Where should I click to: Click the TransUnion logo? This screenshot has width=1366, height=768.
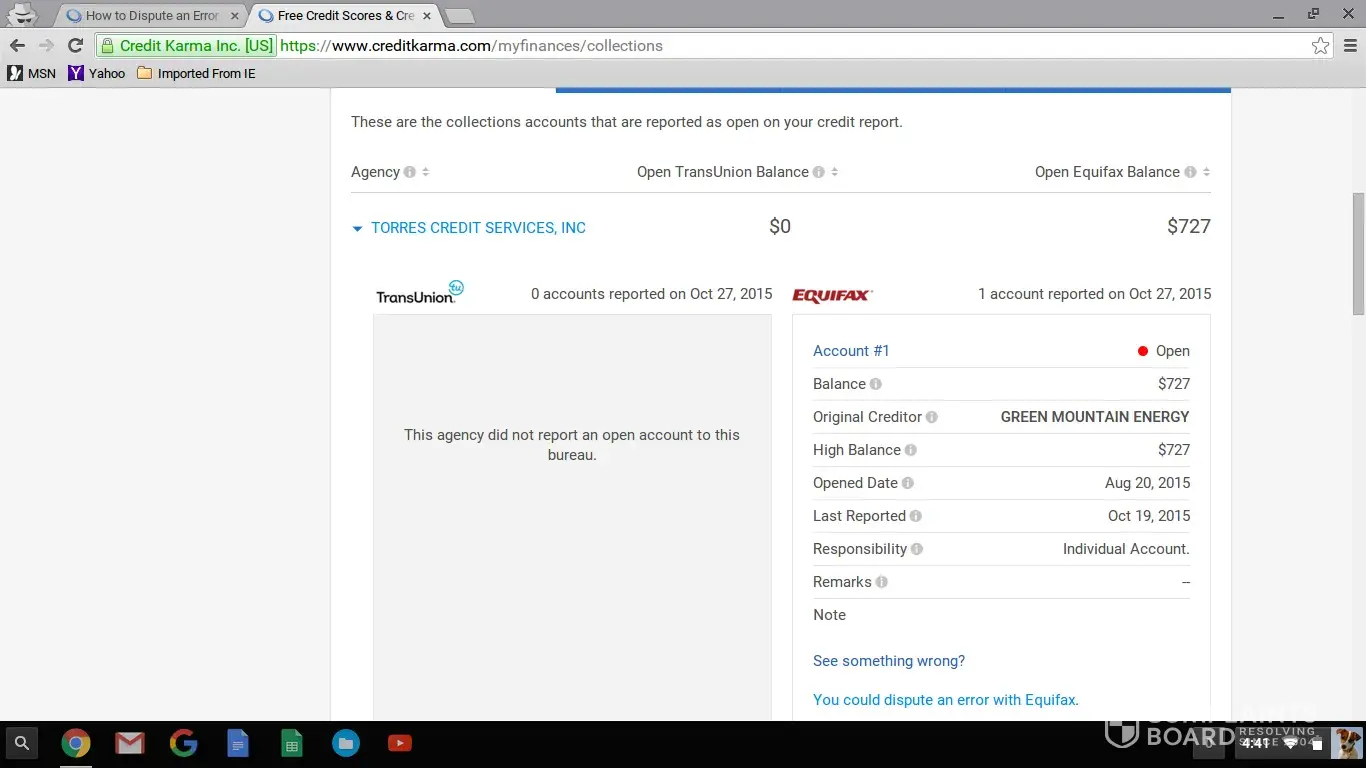click(x=420, y=293)
